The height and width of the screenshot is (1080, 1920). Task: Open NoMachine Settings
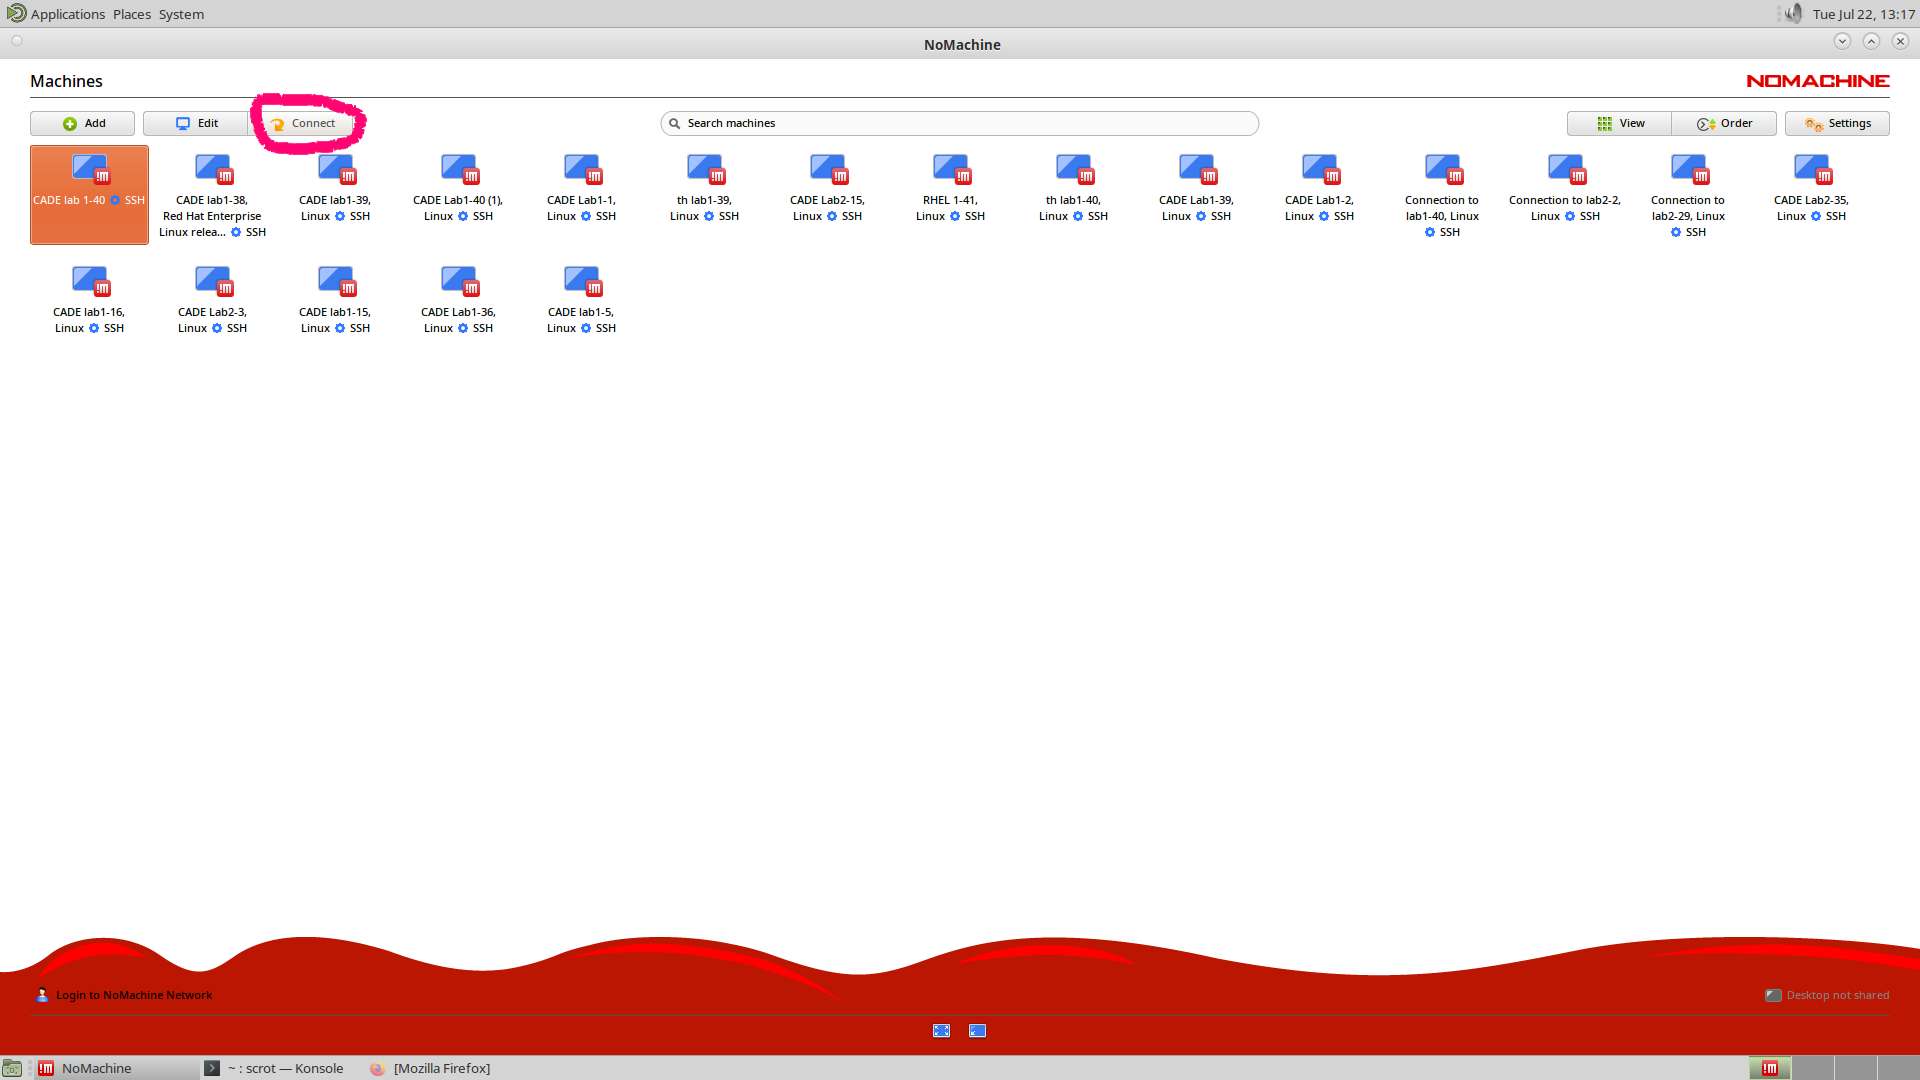click(1837, 123)
